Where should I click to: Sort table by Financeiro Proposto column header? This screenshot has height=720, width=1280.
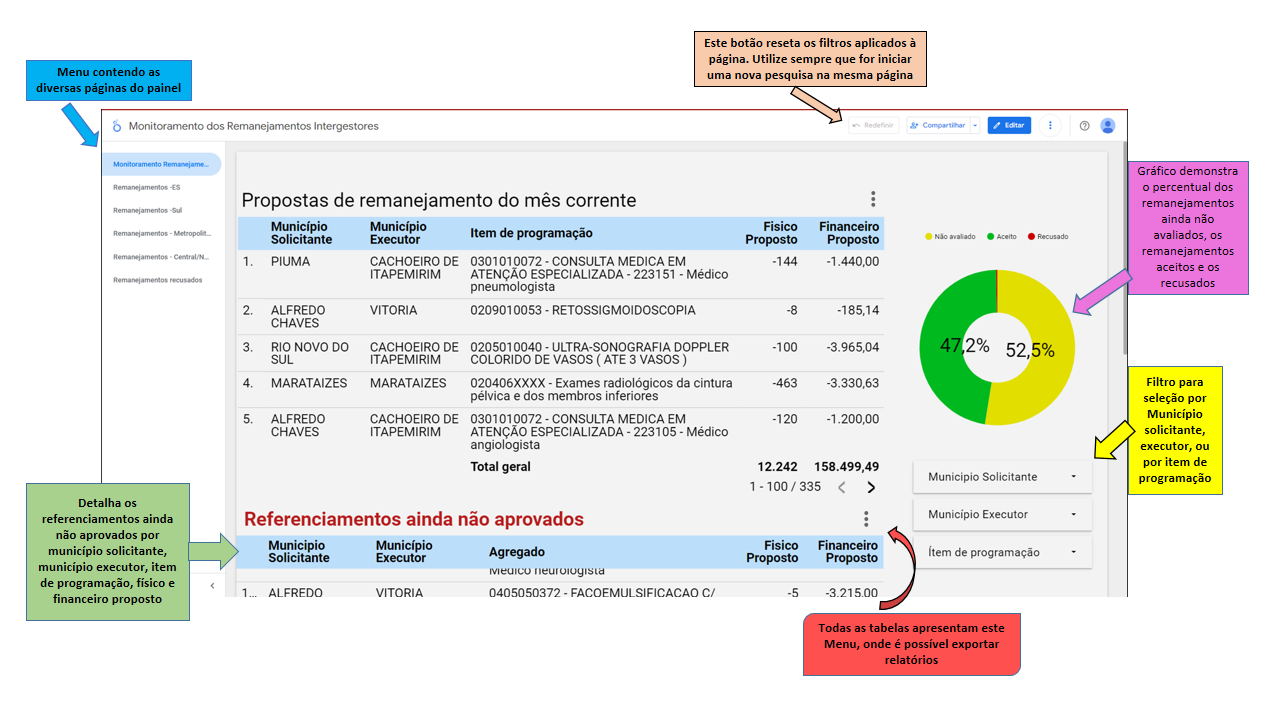848,233
